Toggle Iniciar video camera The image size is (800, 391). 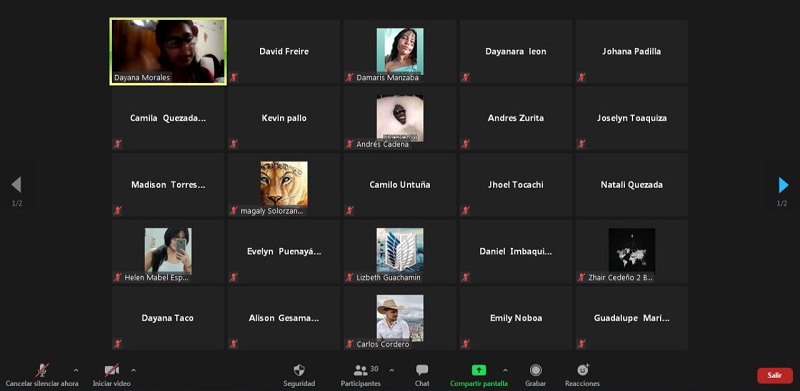coord(112,370)
